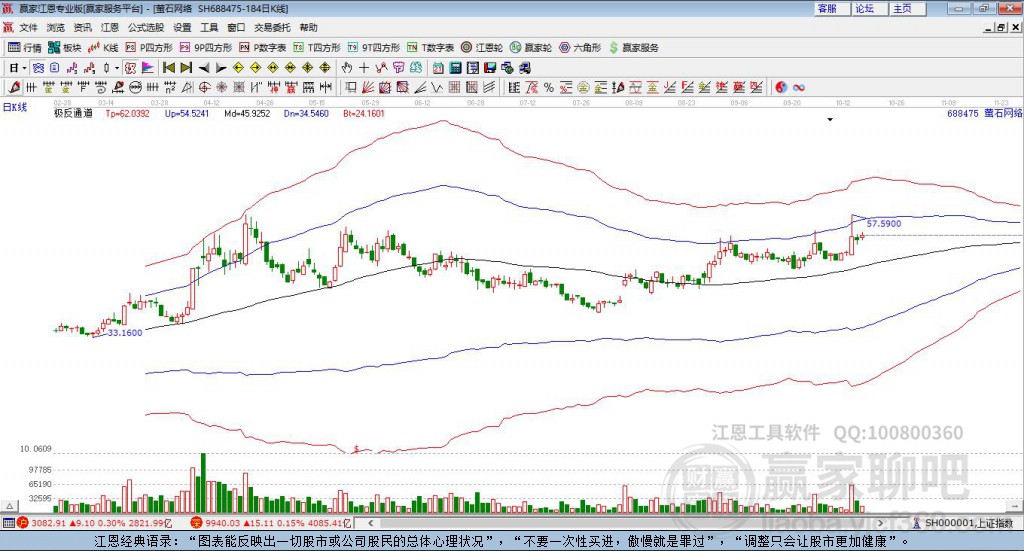Image resolution: width=1024 pixels, height=551 pixels.
Task: Expand the candlestick style dropdown arrow
Action: click(117, 67)
